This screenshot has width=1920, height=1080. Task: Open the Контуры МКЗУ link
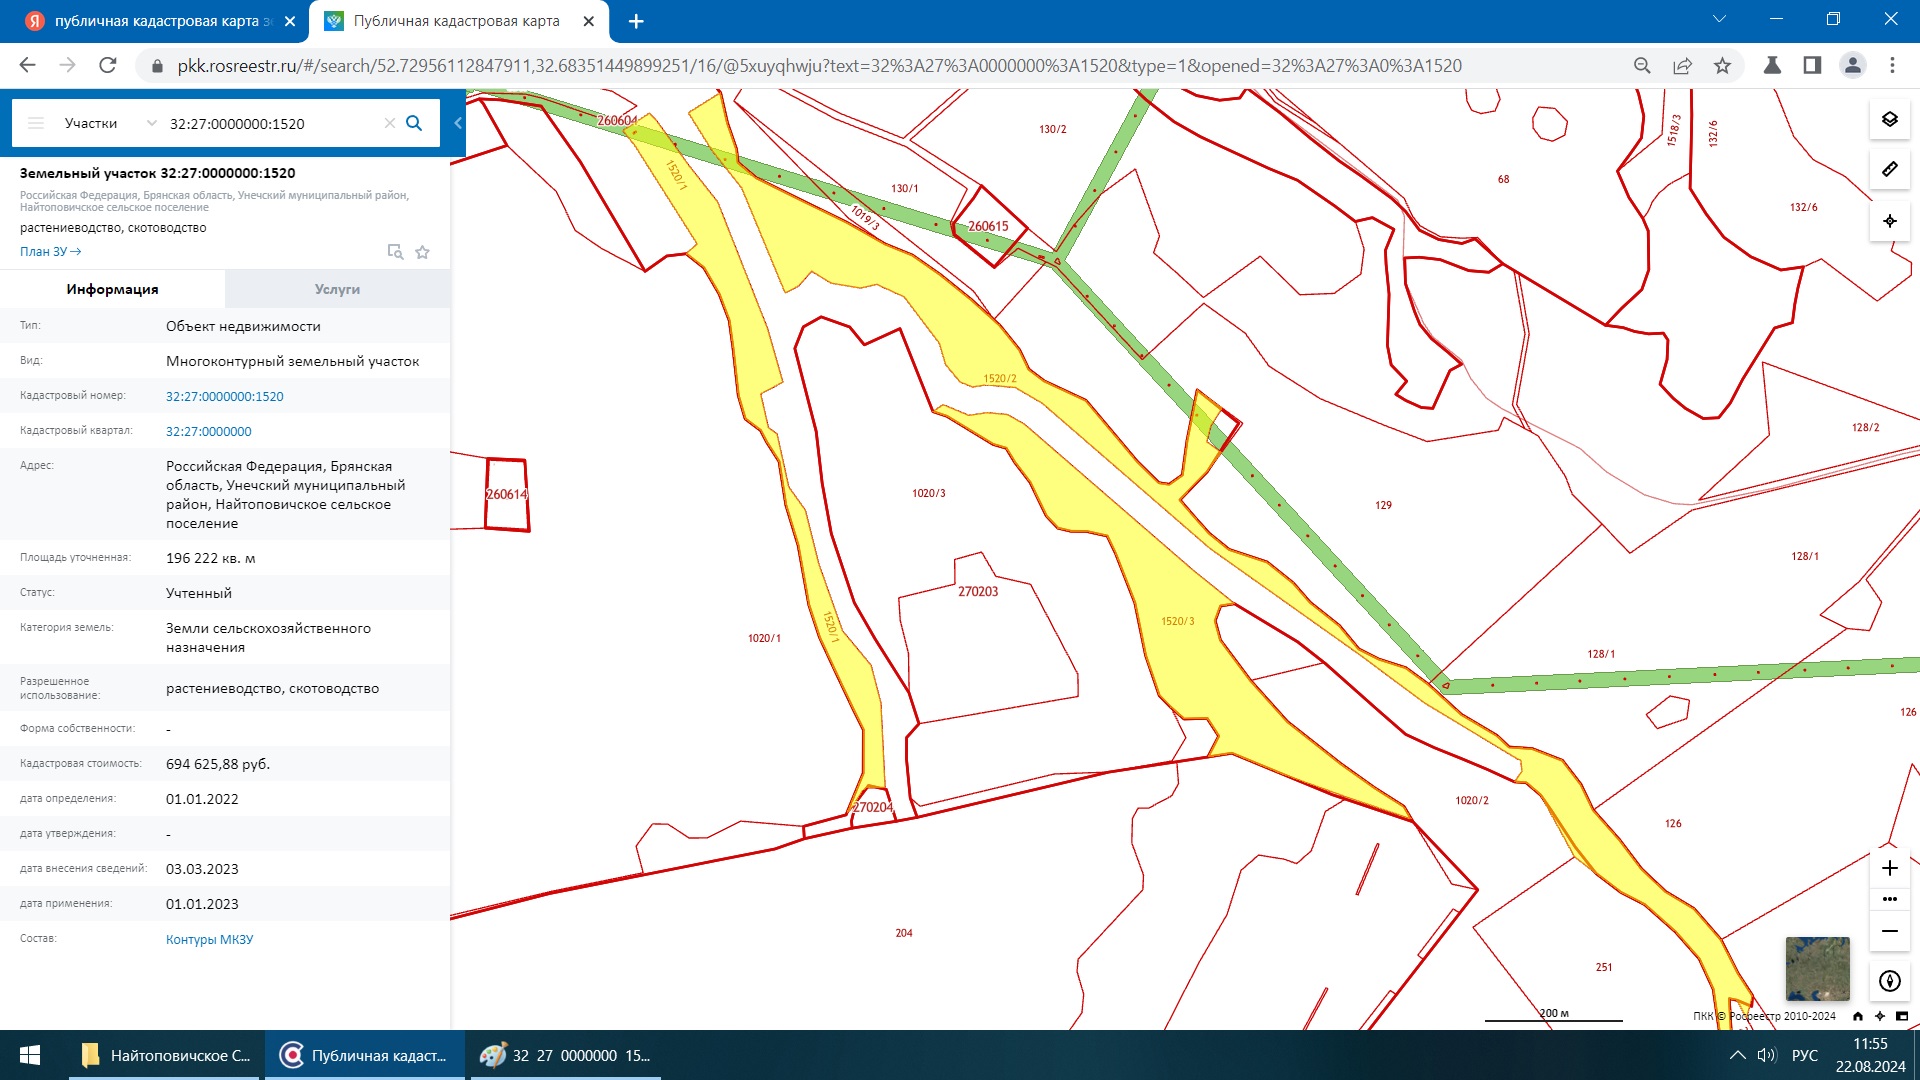209,940
